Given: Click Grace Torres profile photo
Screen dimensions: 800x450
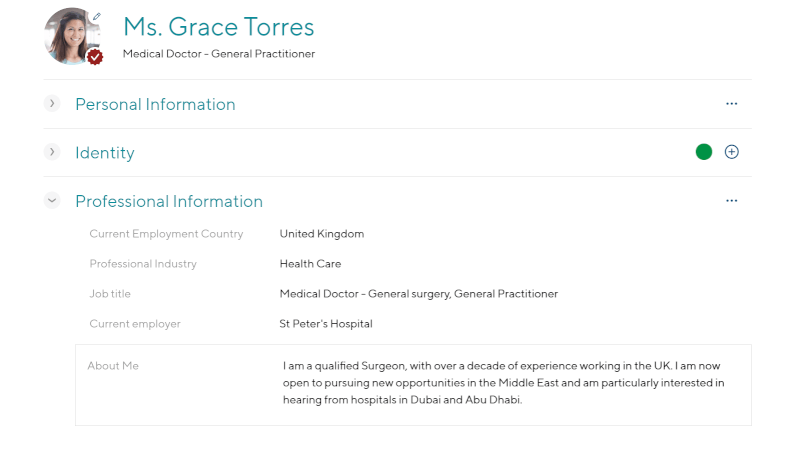Looking at the screenshot, I should click(x=72, y=36).
